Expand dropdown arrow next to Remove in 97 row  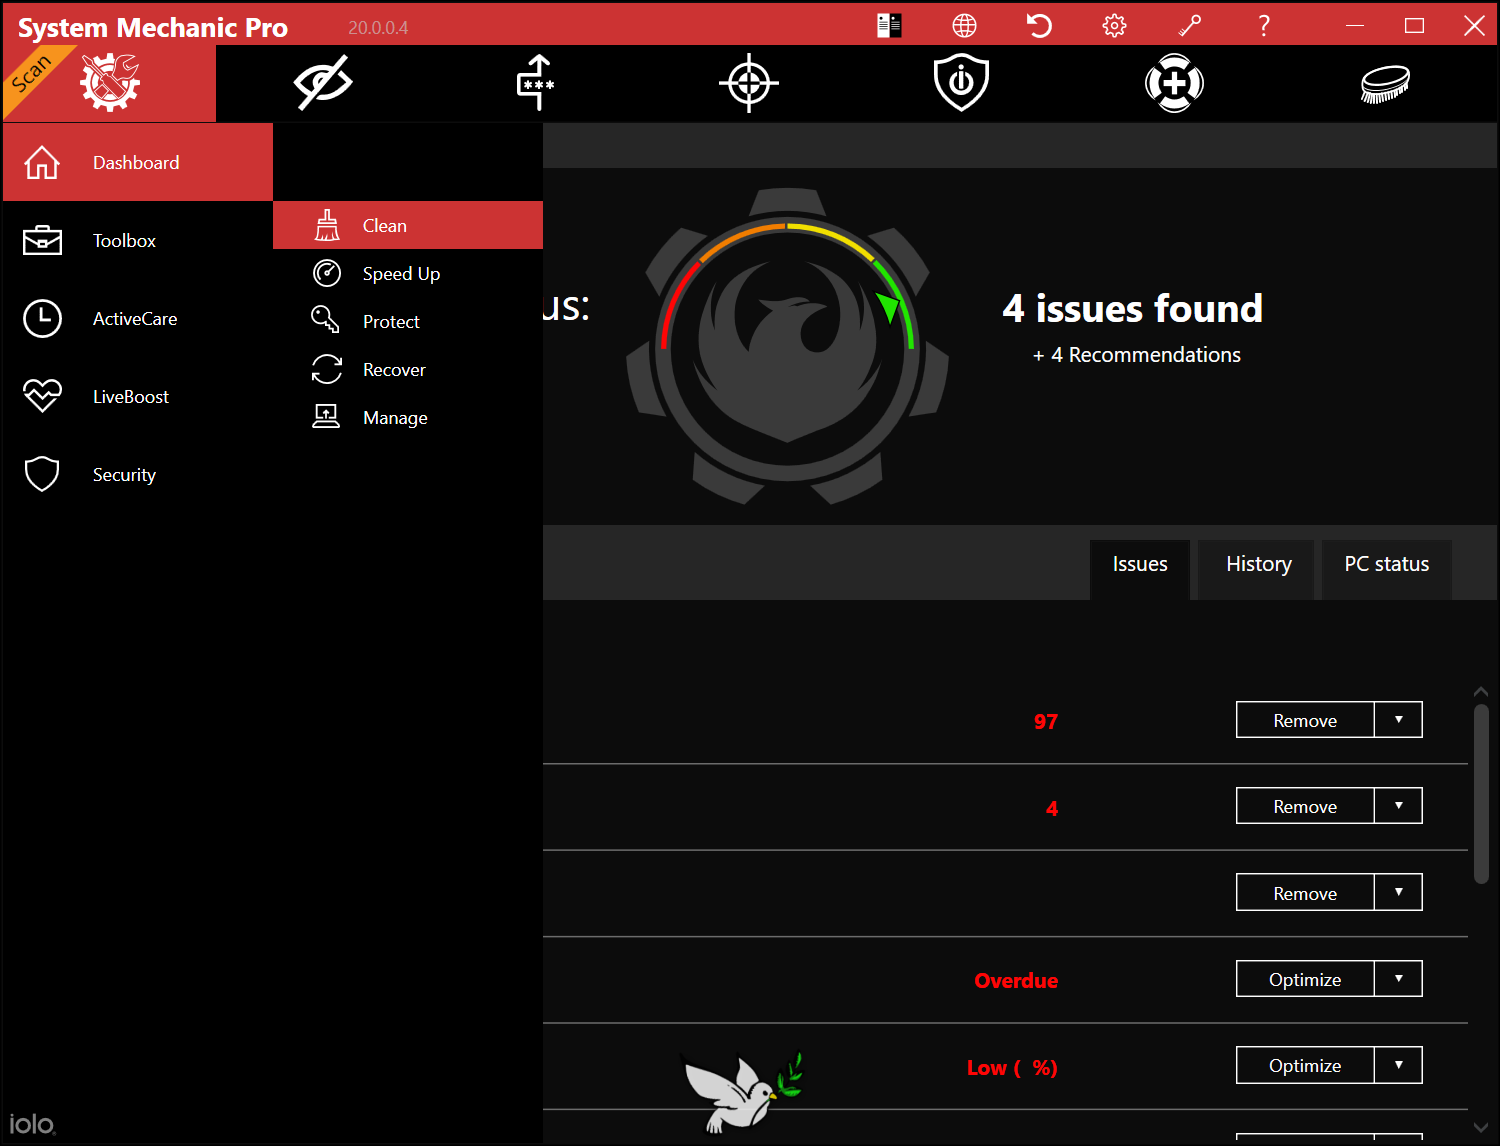click(1398, 720)
